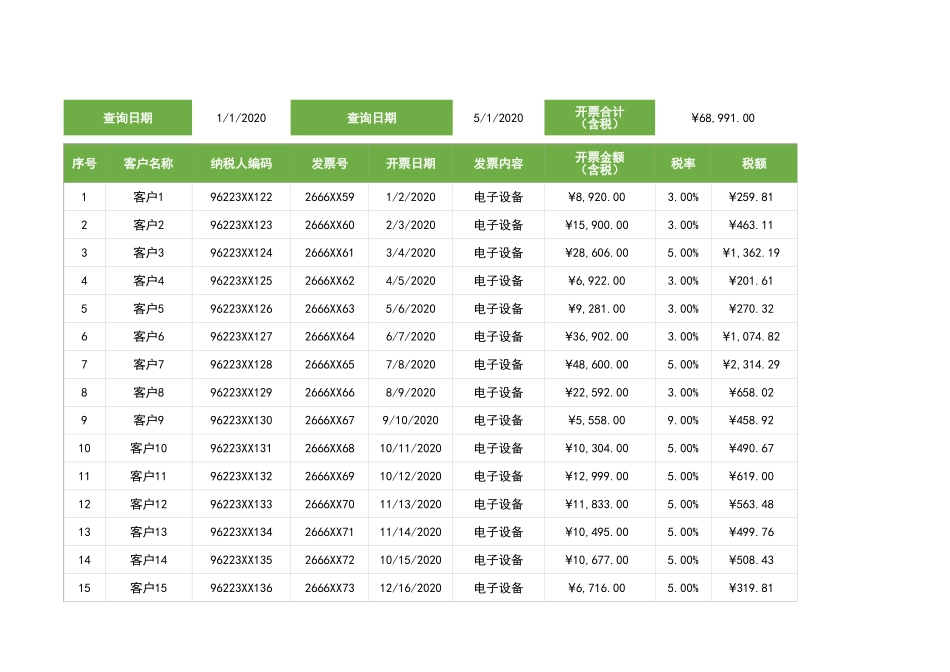Select the ¥48,600.00 amount for 客户7
The width and height of the screenshot is (950, 672).
[598, 365]
